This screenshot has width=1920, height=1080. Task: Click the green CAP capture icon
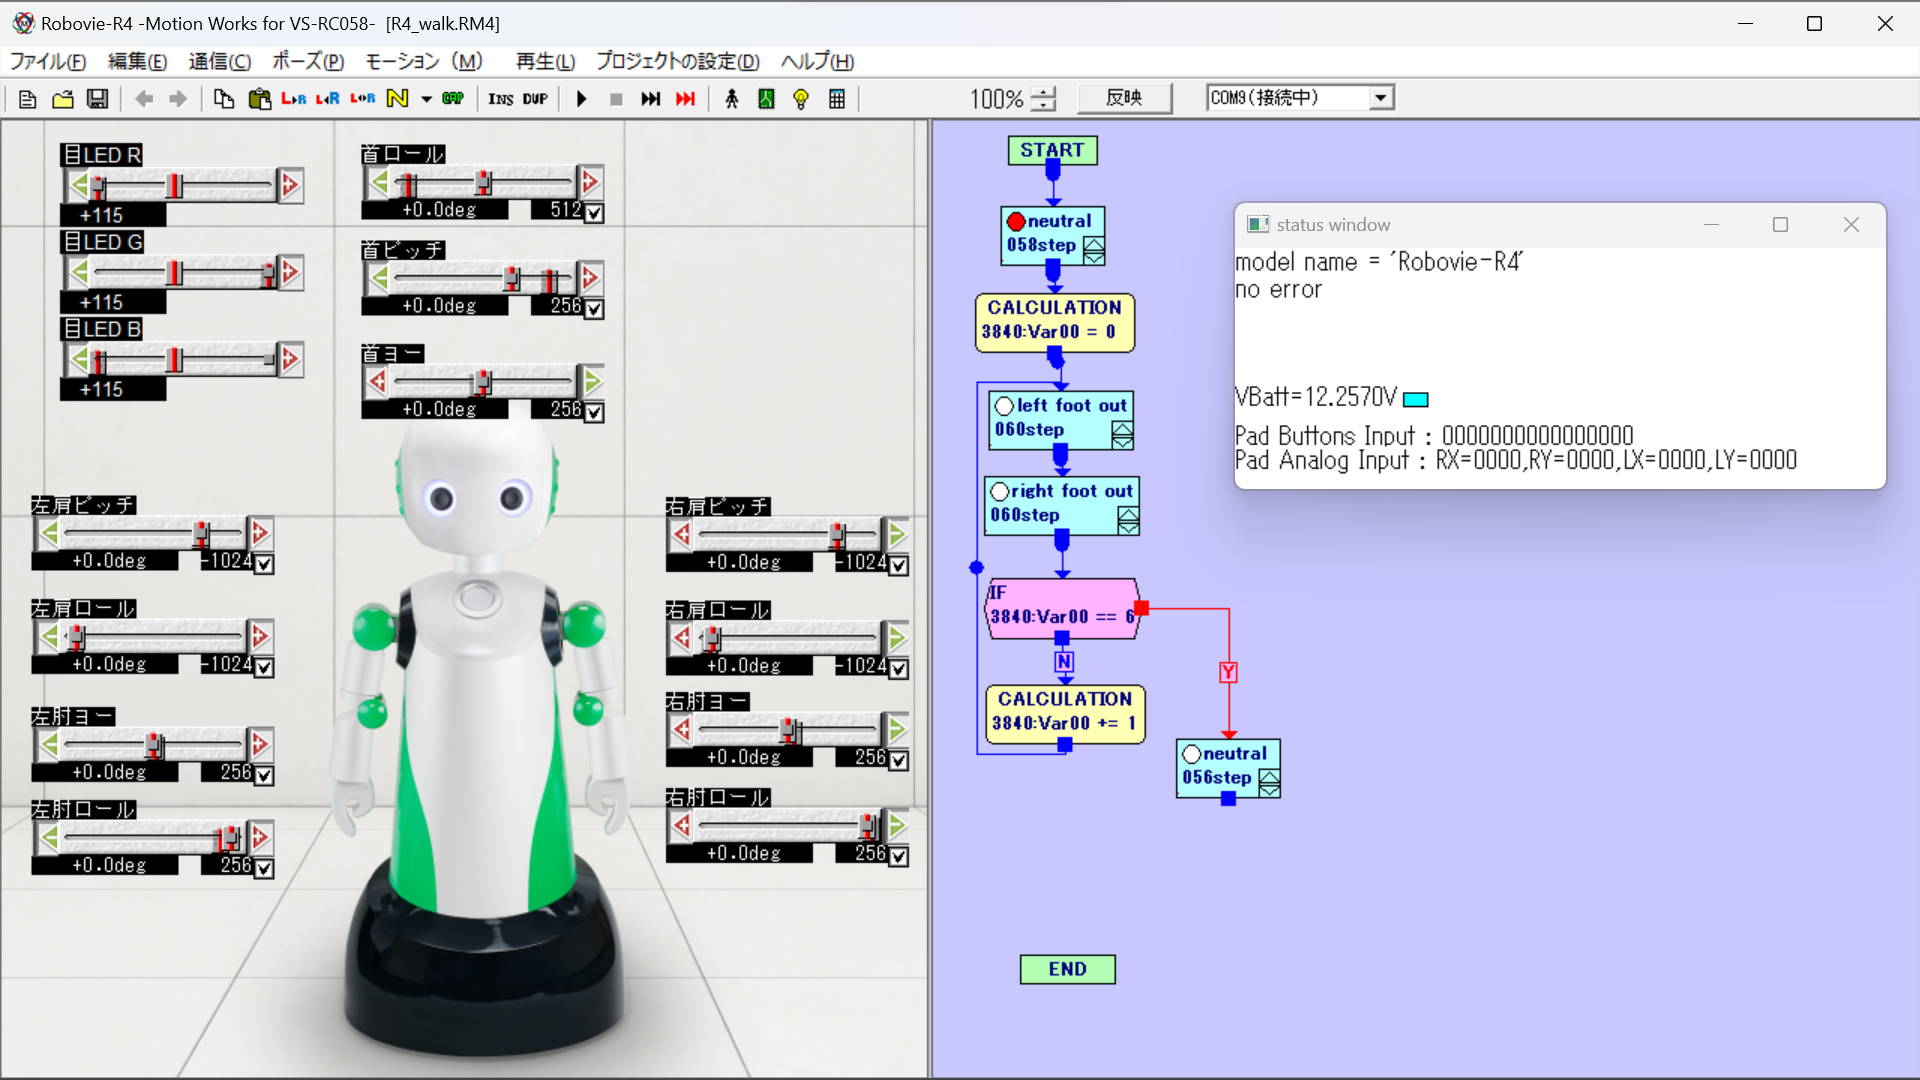[x=453, y=99]
